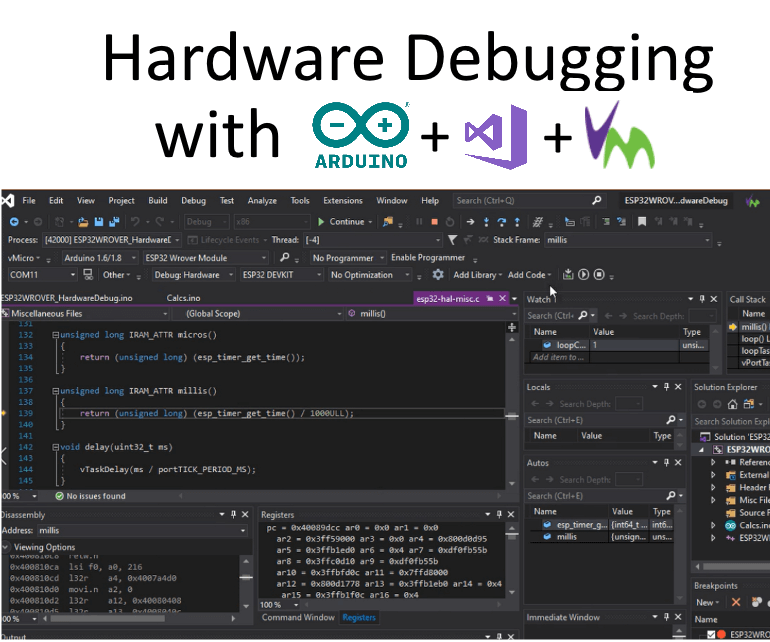Click the Navigate Backward arrow icon

click(14, 222)
